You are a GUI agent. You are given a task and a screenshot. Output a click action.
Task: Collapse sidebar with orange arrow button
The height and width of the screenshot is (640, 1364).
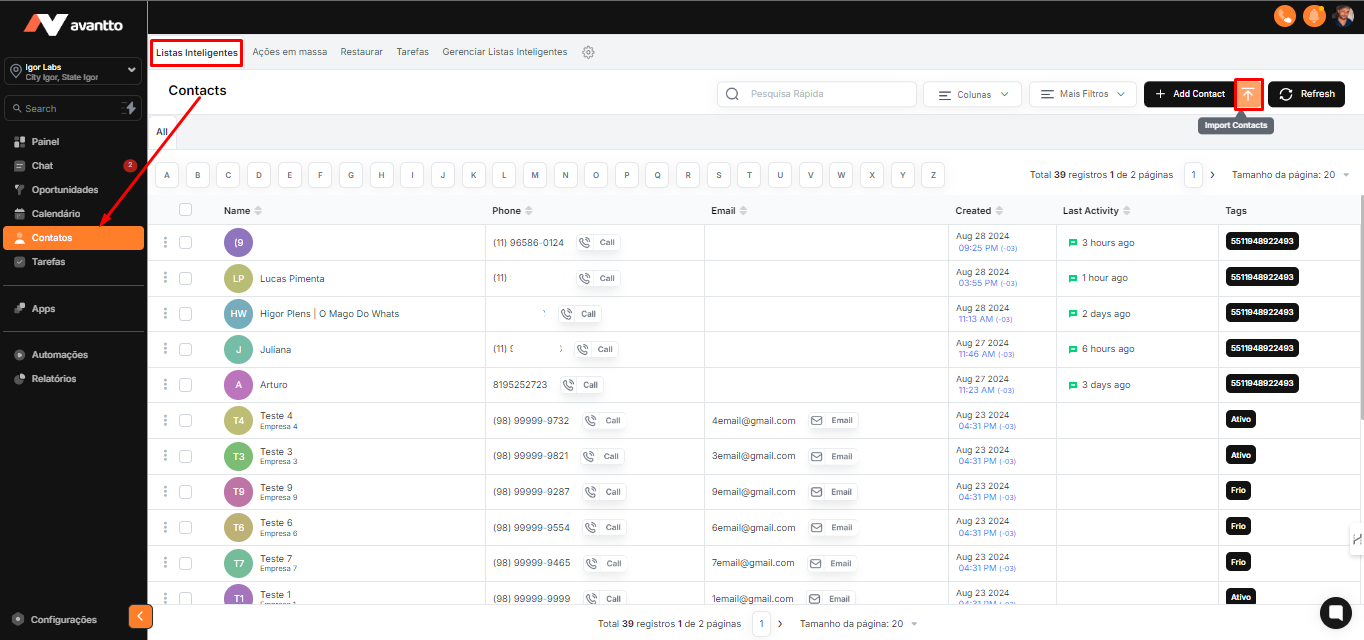(141, 616)
